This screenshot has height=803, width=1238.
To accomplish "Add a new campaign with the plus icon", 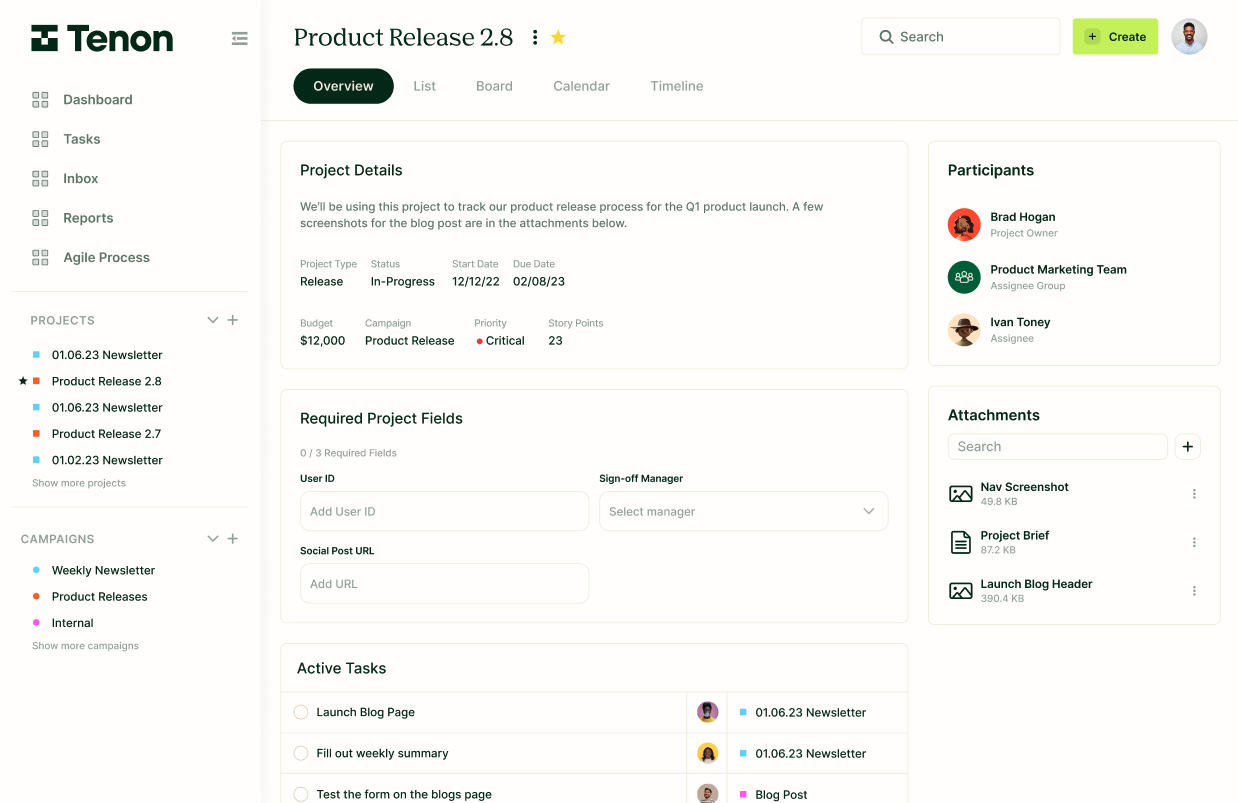I will [233, 539].
